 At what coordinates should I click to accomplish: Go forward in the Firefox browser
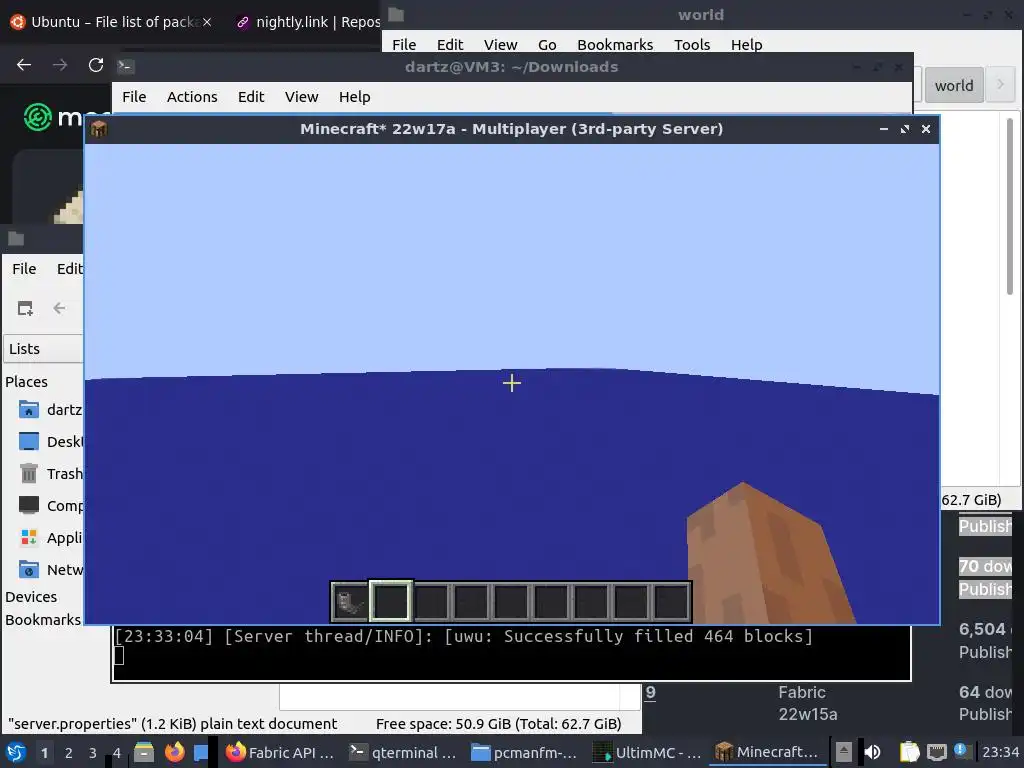click(x=59, y=65)
